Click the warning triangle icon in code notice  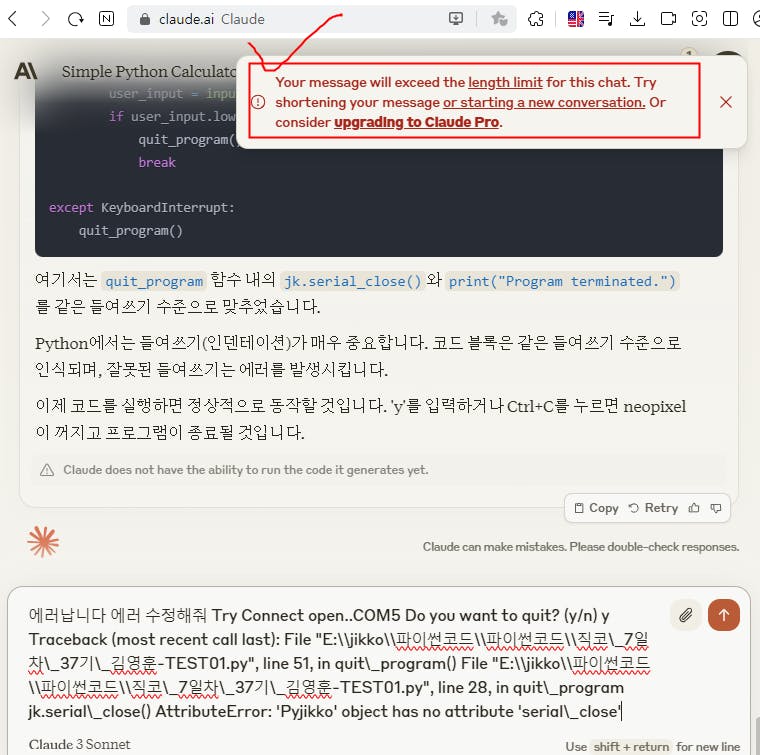[47, 470]
